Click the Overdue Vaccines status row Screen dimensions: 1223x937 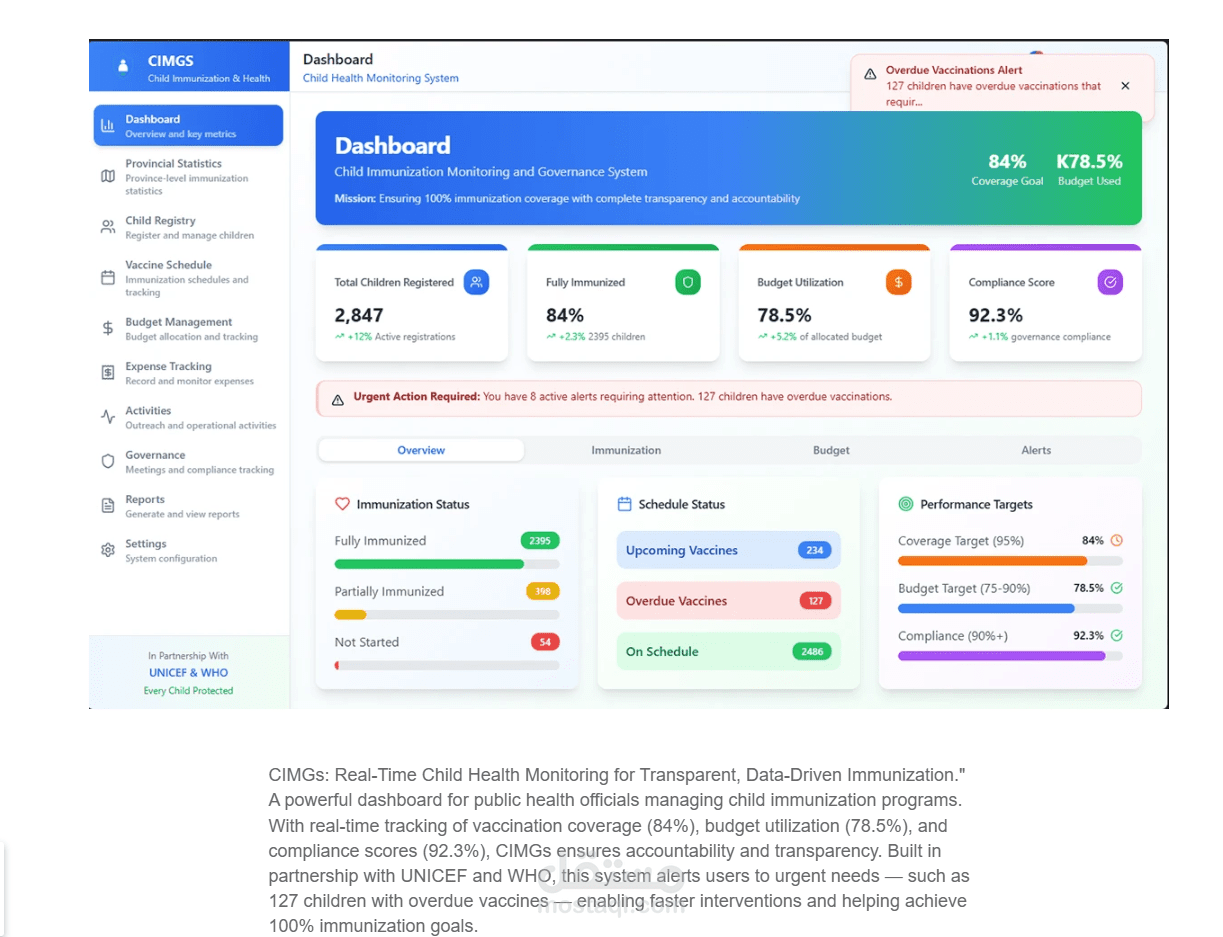coord(729,601)
